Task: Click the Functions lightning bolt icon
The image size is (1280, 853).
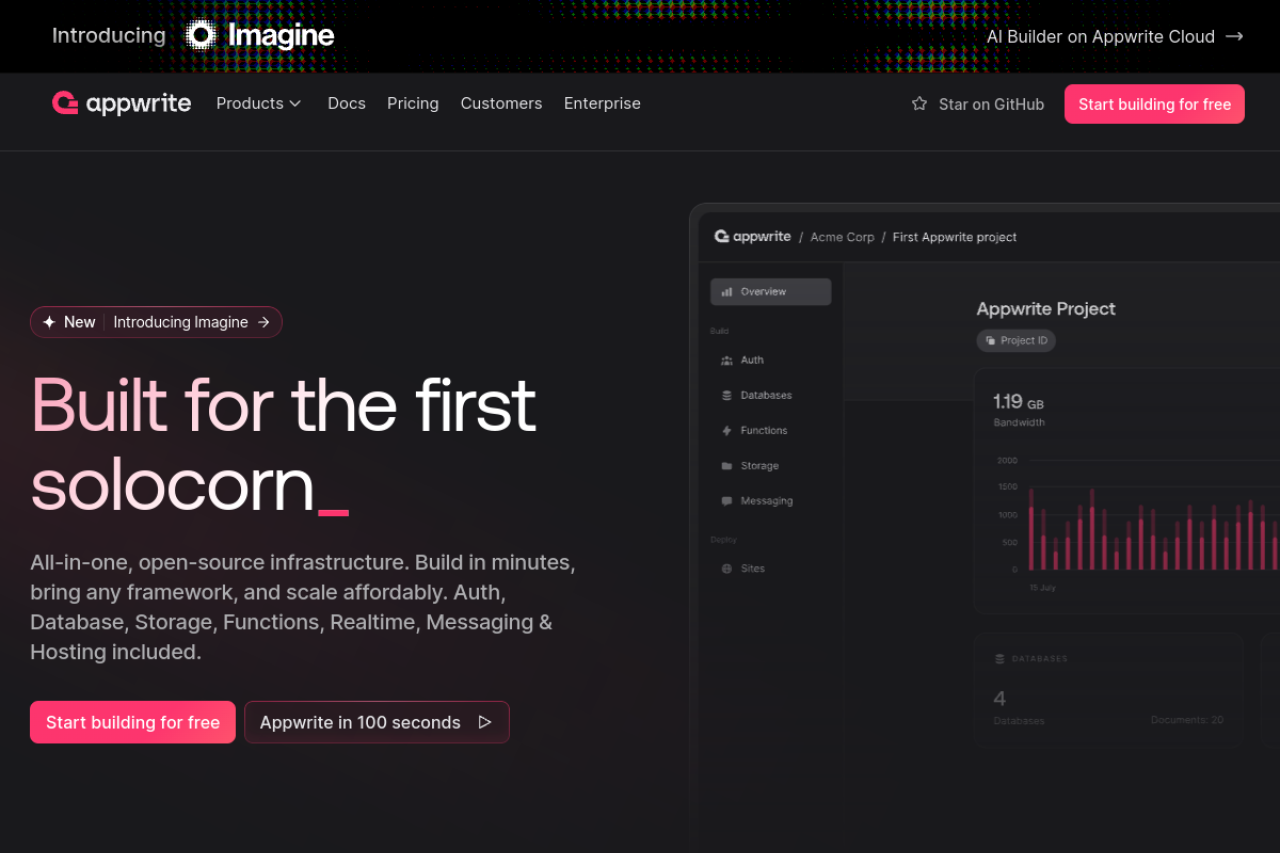Action: click(x=727, y=430)
